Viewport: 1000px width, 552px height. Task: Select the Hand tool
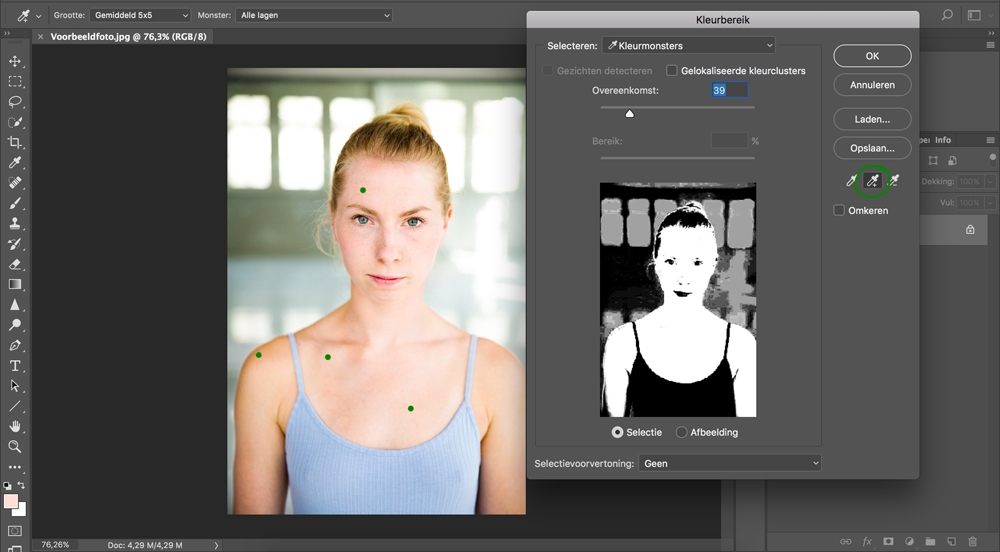(15, 427)
